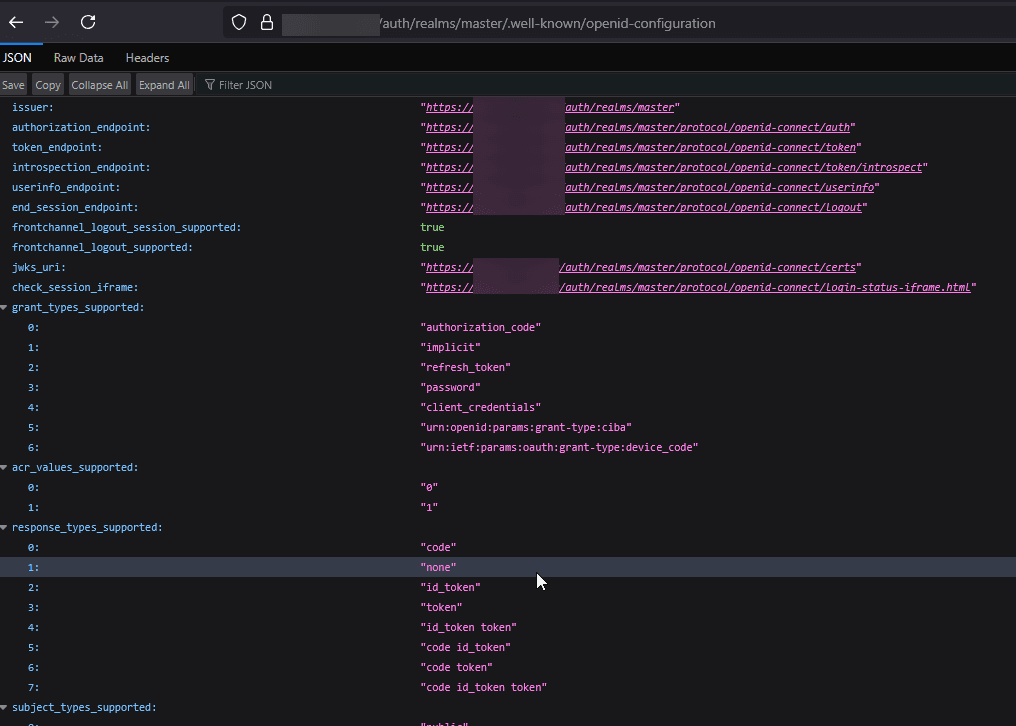Click the Collapse All button

click(x=100, y=85)
